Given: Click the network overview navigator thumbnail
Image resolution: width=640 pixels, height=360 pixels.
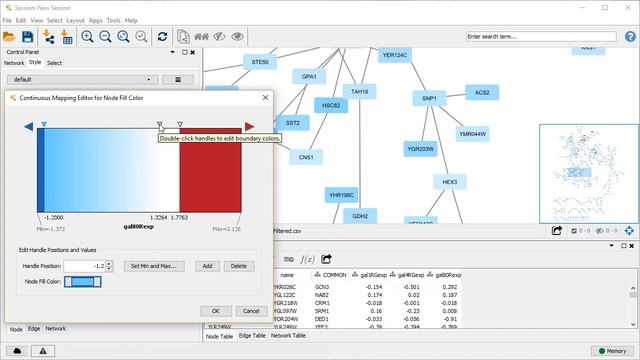Looking at the screenshot, I should click(589, 174).
